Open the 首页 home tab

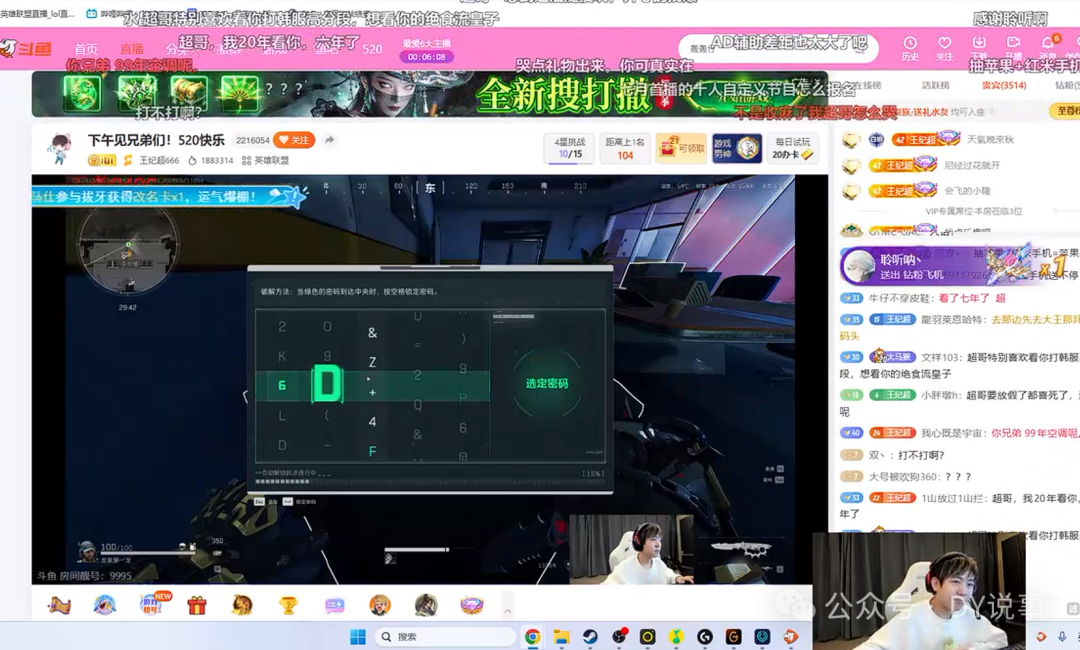[86, 49]
